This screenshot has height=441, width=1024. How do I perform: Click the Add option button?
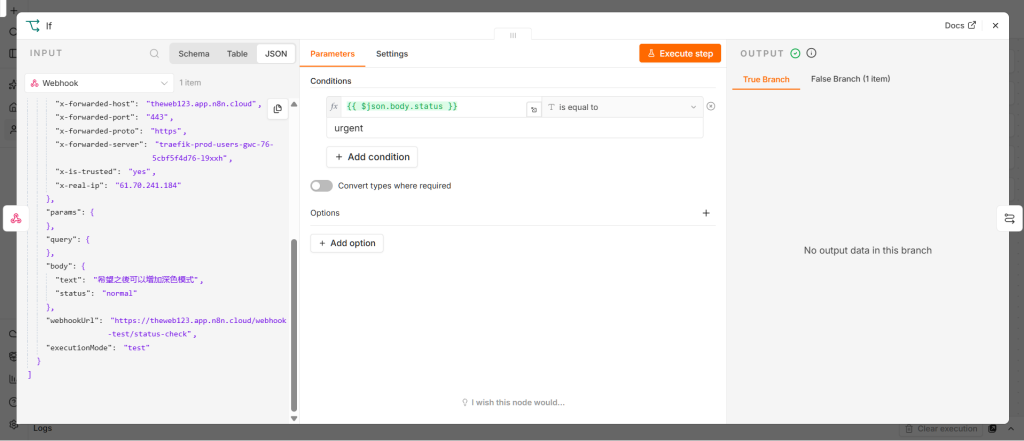[347, 243]
